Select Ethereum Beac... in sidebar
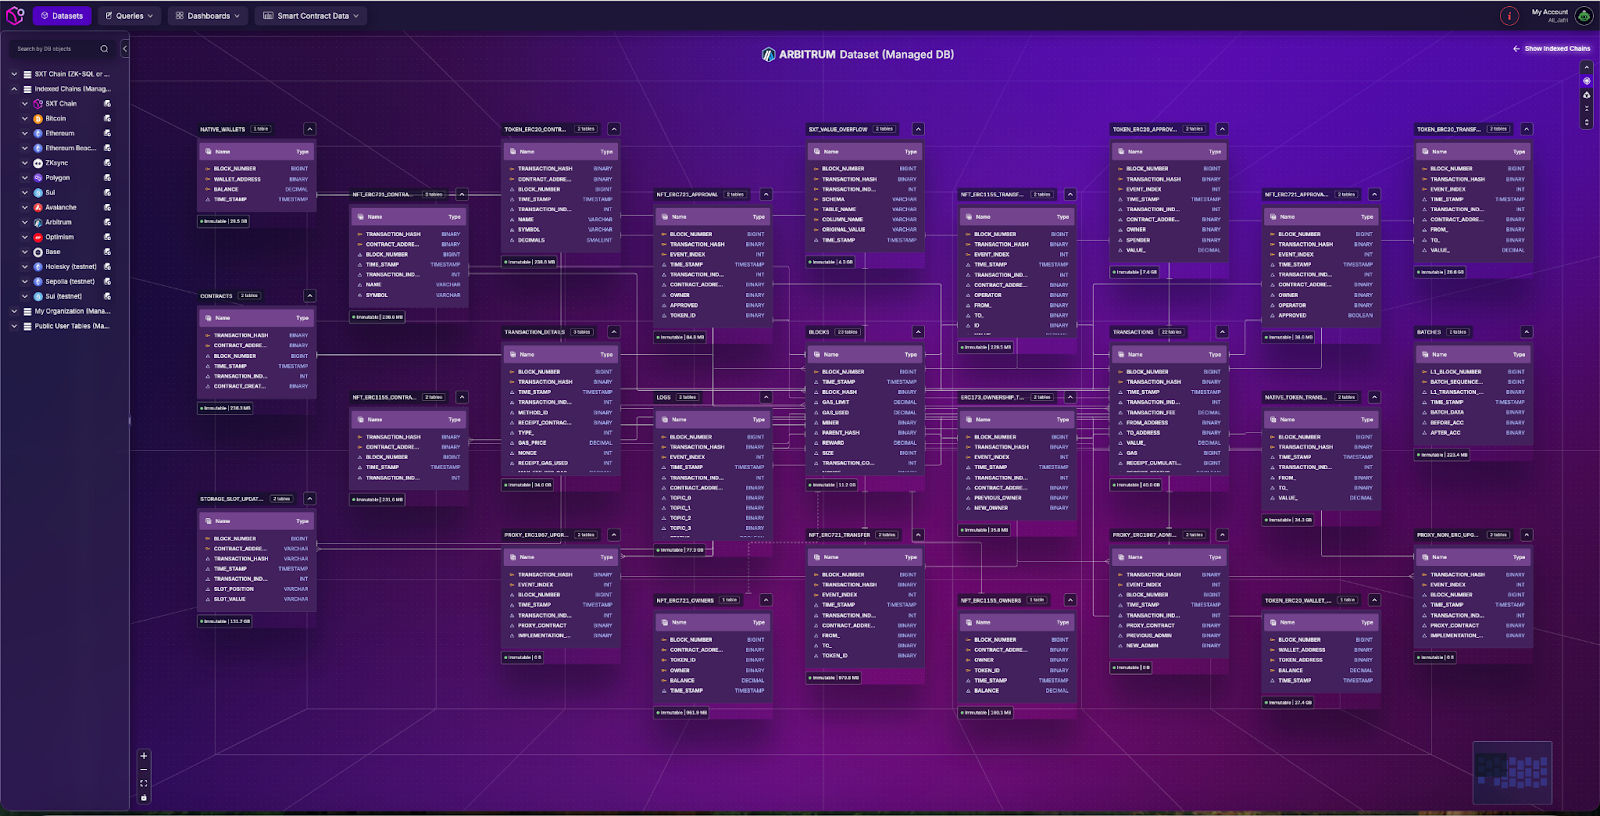 [71, 148]
